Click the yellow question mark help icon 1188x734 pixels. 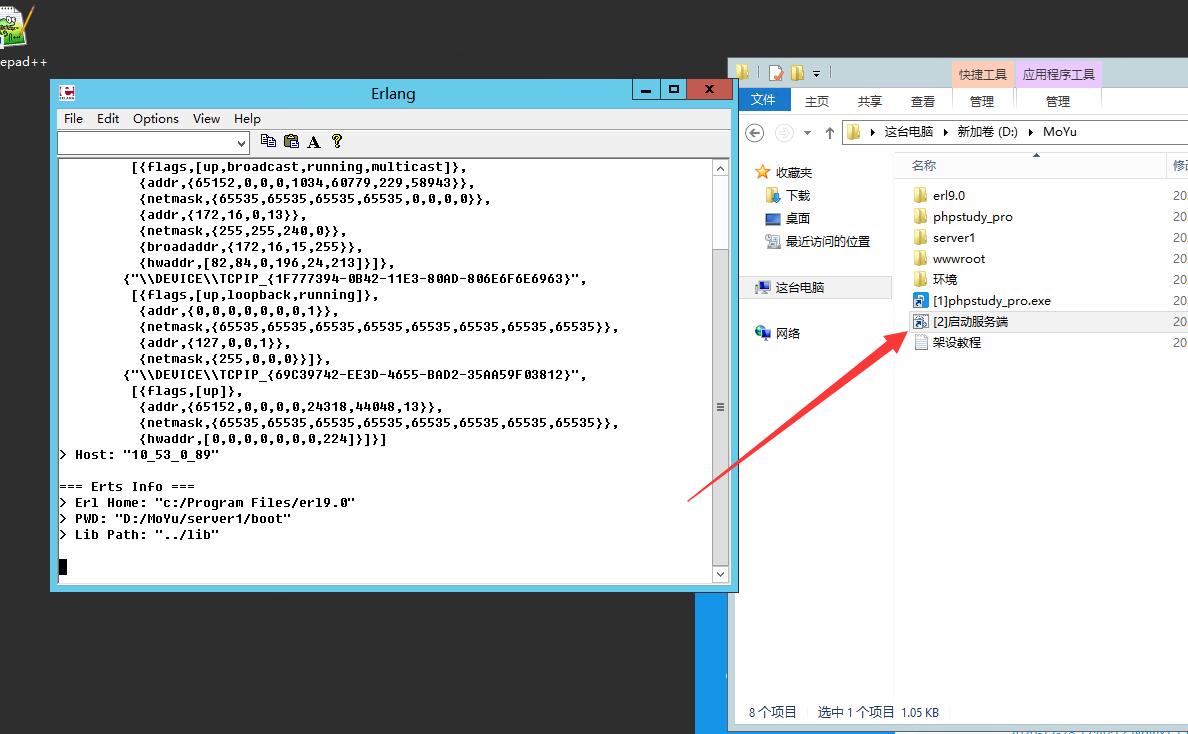[337, 142]
